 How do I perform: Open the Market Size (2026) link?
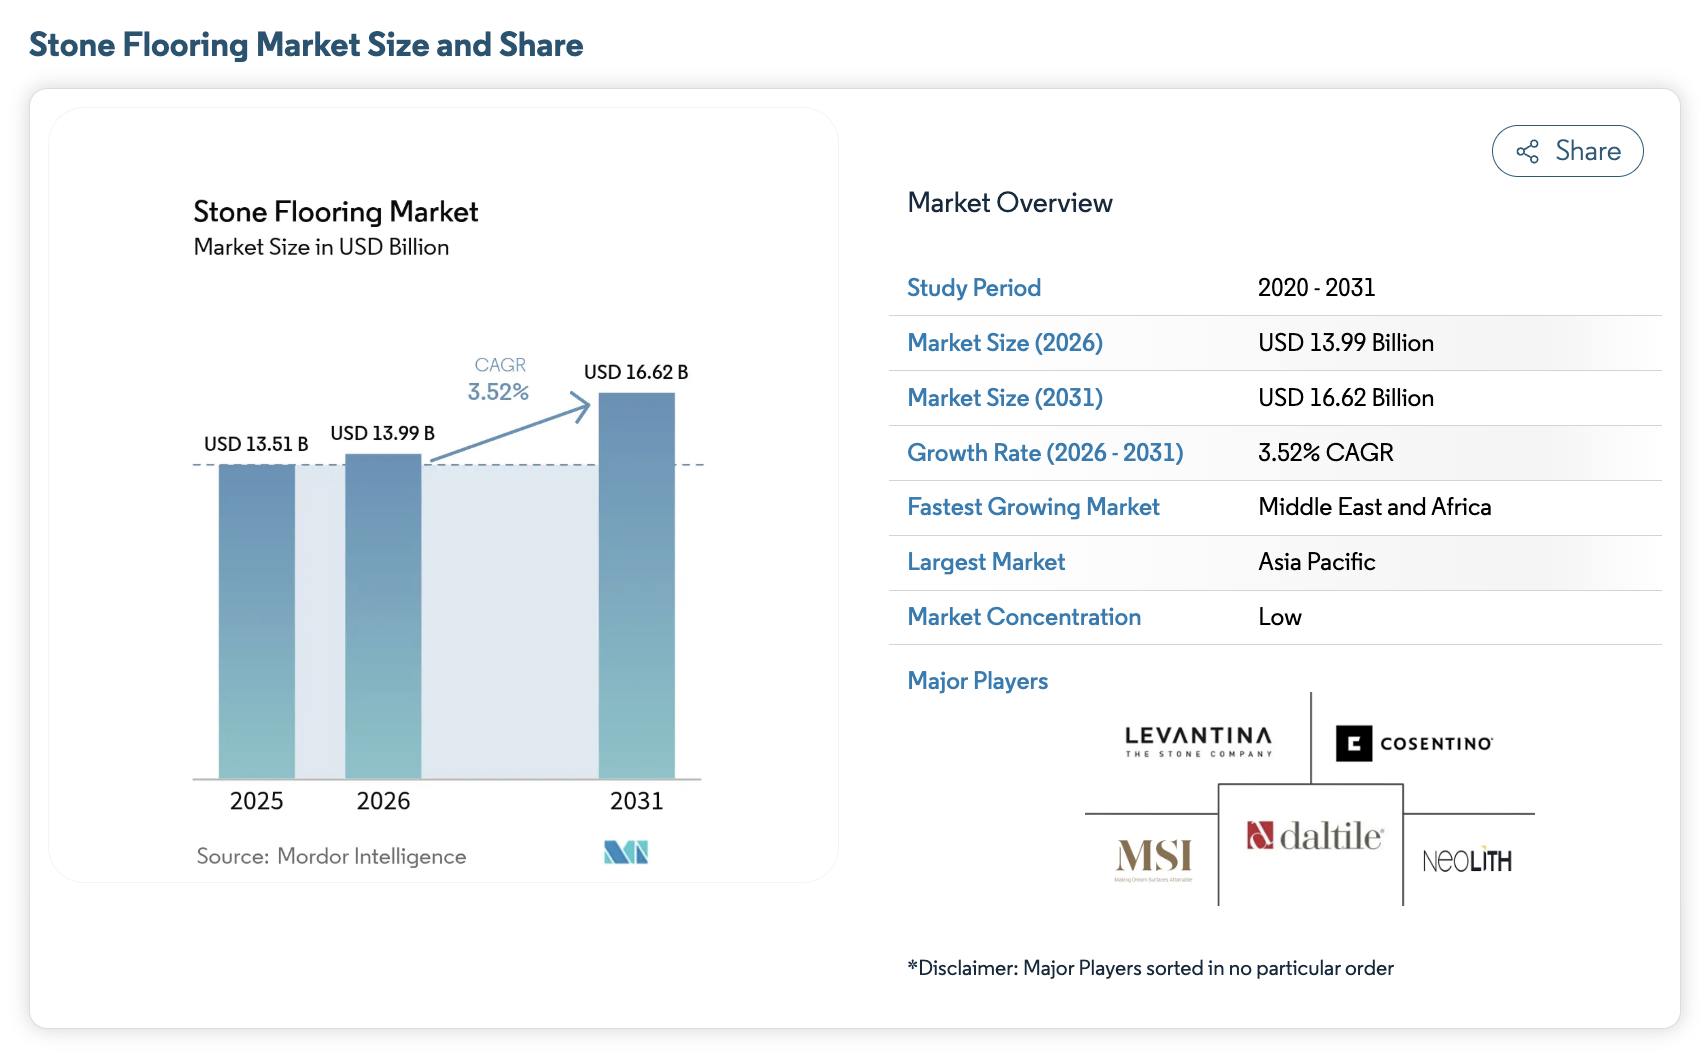(x=1004, y=343)
